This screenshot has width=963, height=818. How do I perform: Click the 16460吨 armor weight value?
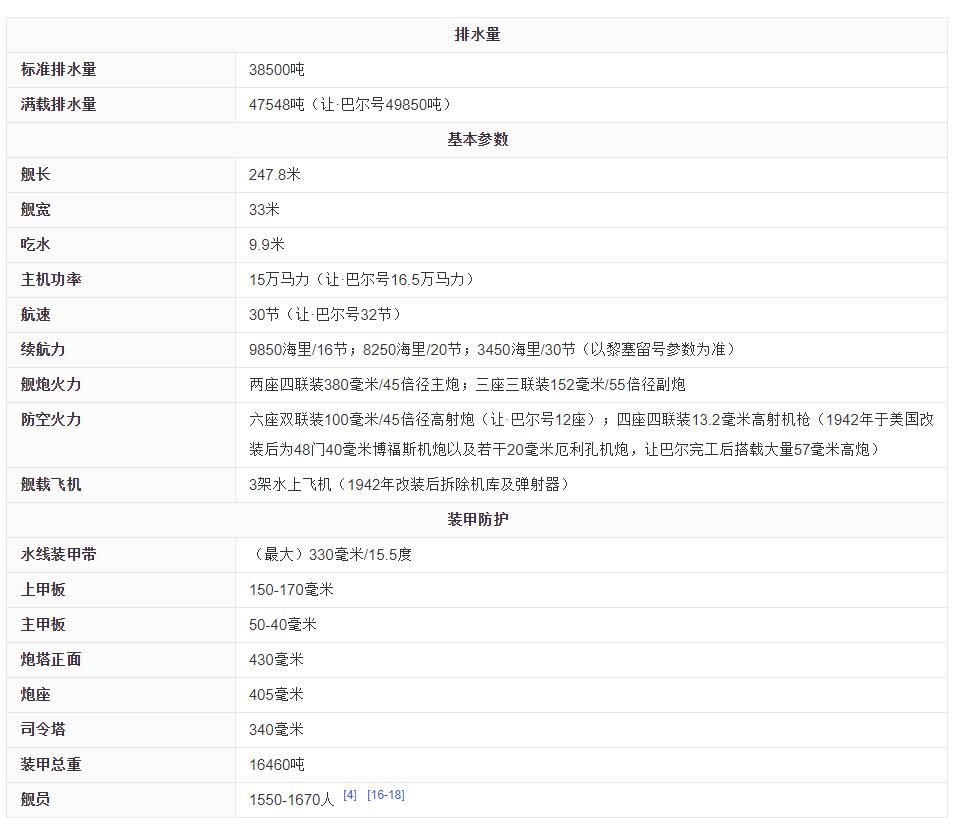277,765
